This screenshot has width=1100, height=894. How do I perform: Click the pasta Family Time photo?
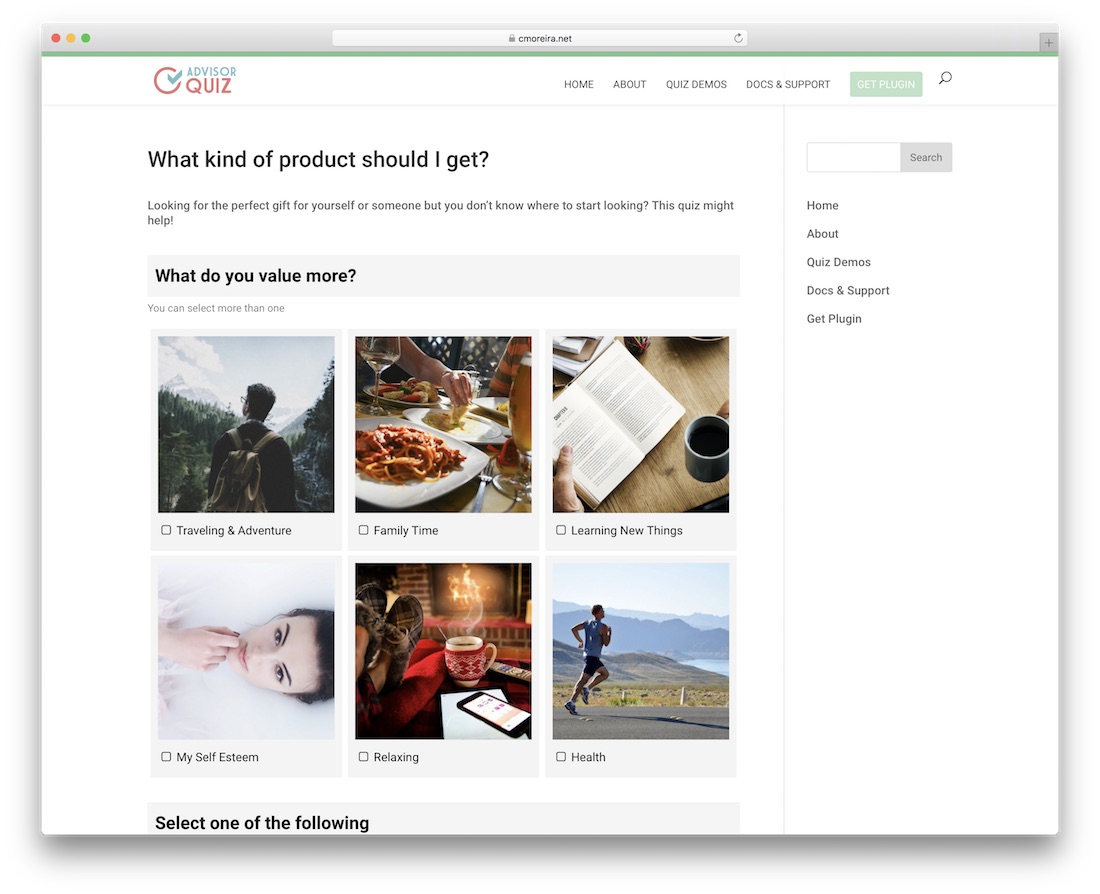[x=443, y=424]
